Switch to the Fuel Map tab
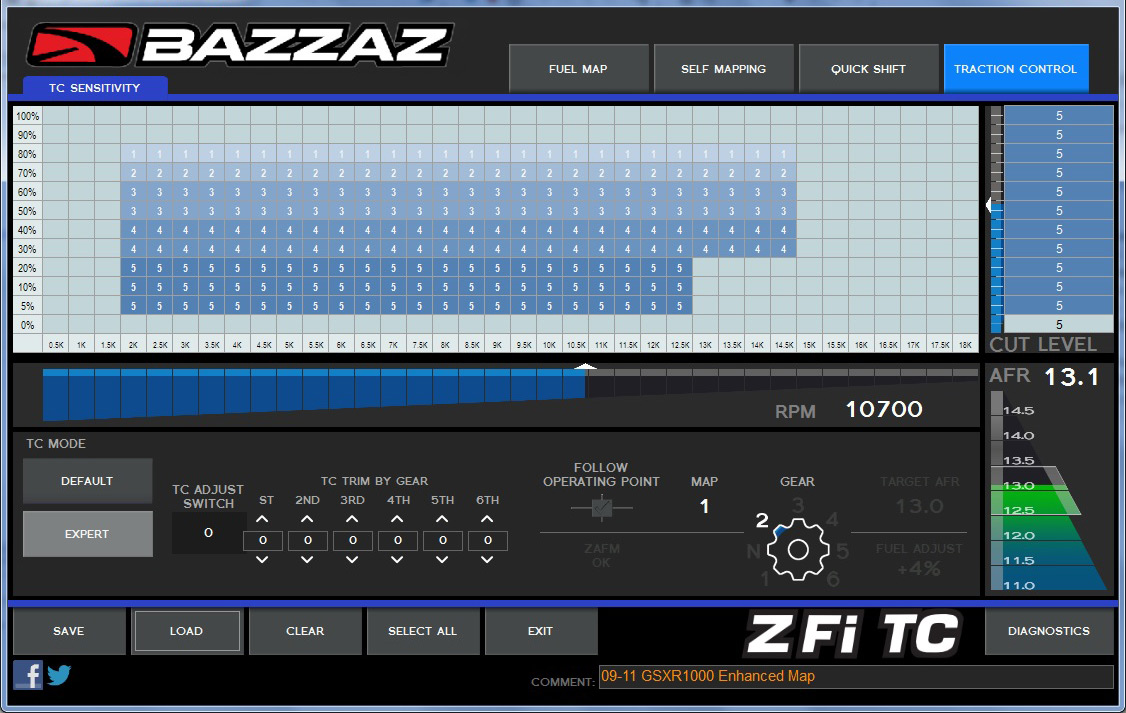Viewport: 1126px width, 713px height. [x=578, y=69]
